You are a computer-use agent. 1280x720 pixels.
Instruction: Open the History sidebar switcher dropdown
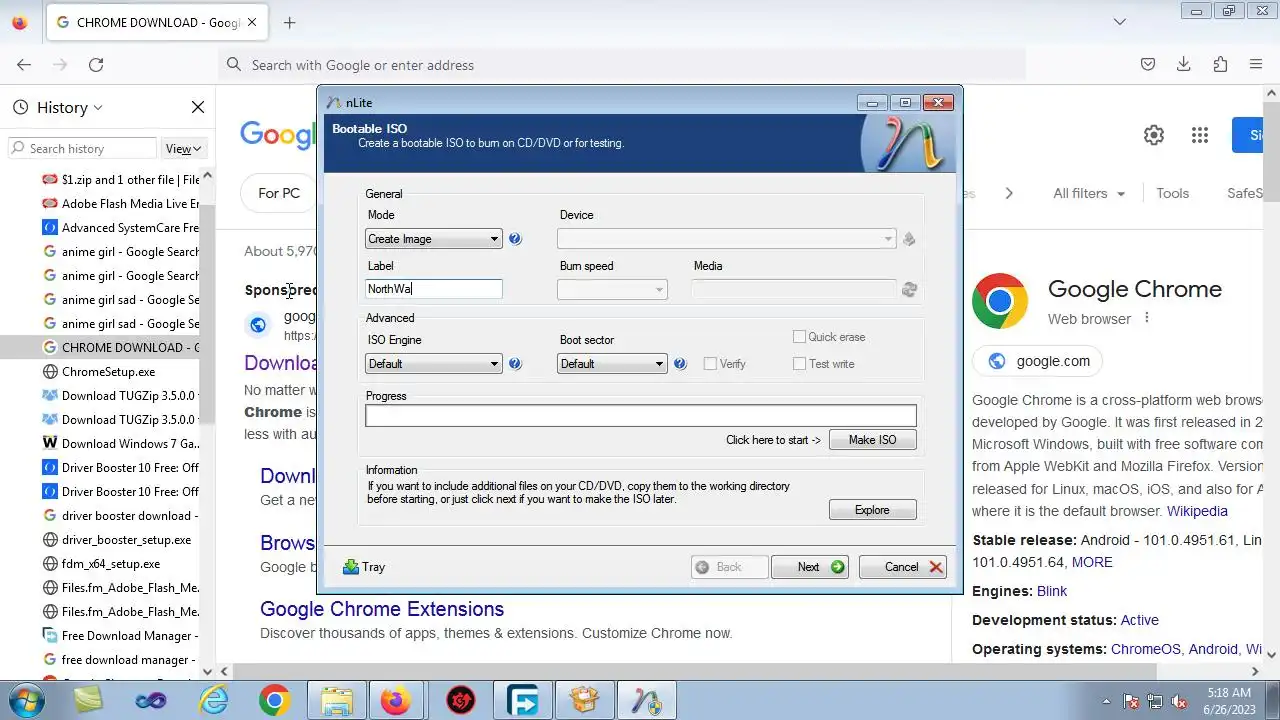(70, 107)
